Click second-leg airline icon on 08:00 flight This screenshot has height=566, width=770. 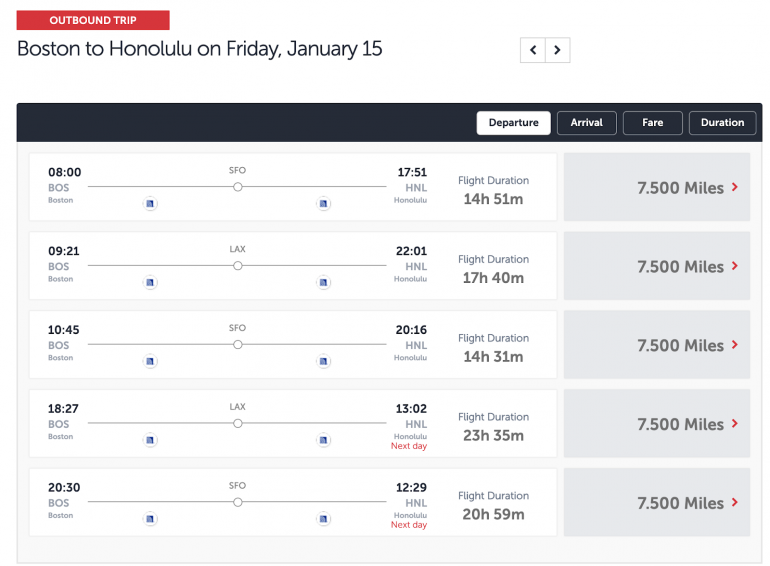[323, 204]
